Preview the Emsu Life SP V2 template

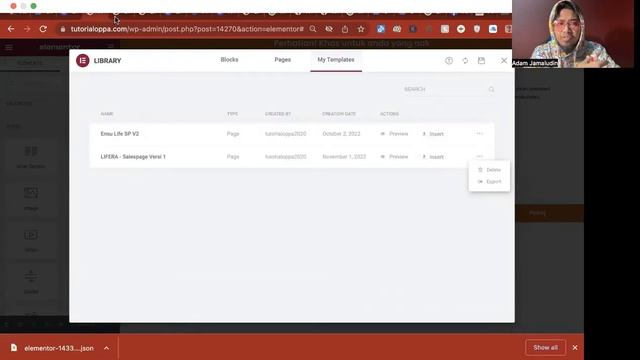(394, 134)
